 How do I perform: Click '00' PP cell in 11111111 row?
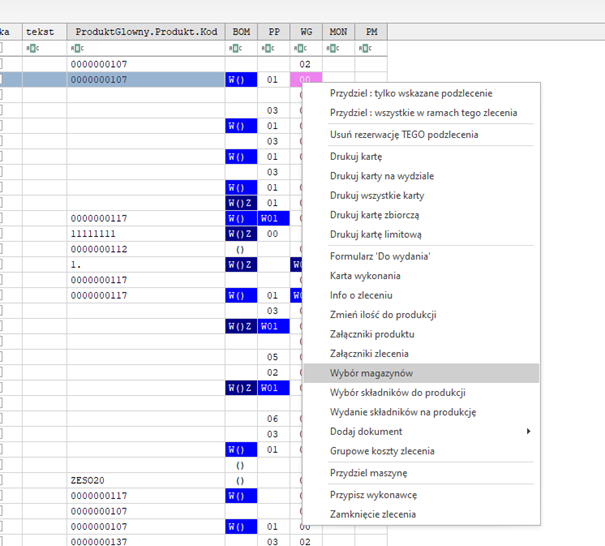click(274, 234)
